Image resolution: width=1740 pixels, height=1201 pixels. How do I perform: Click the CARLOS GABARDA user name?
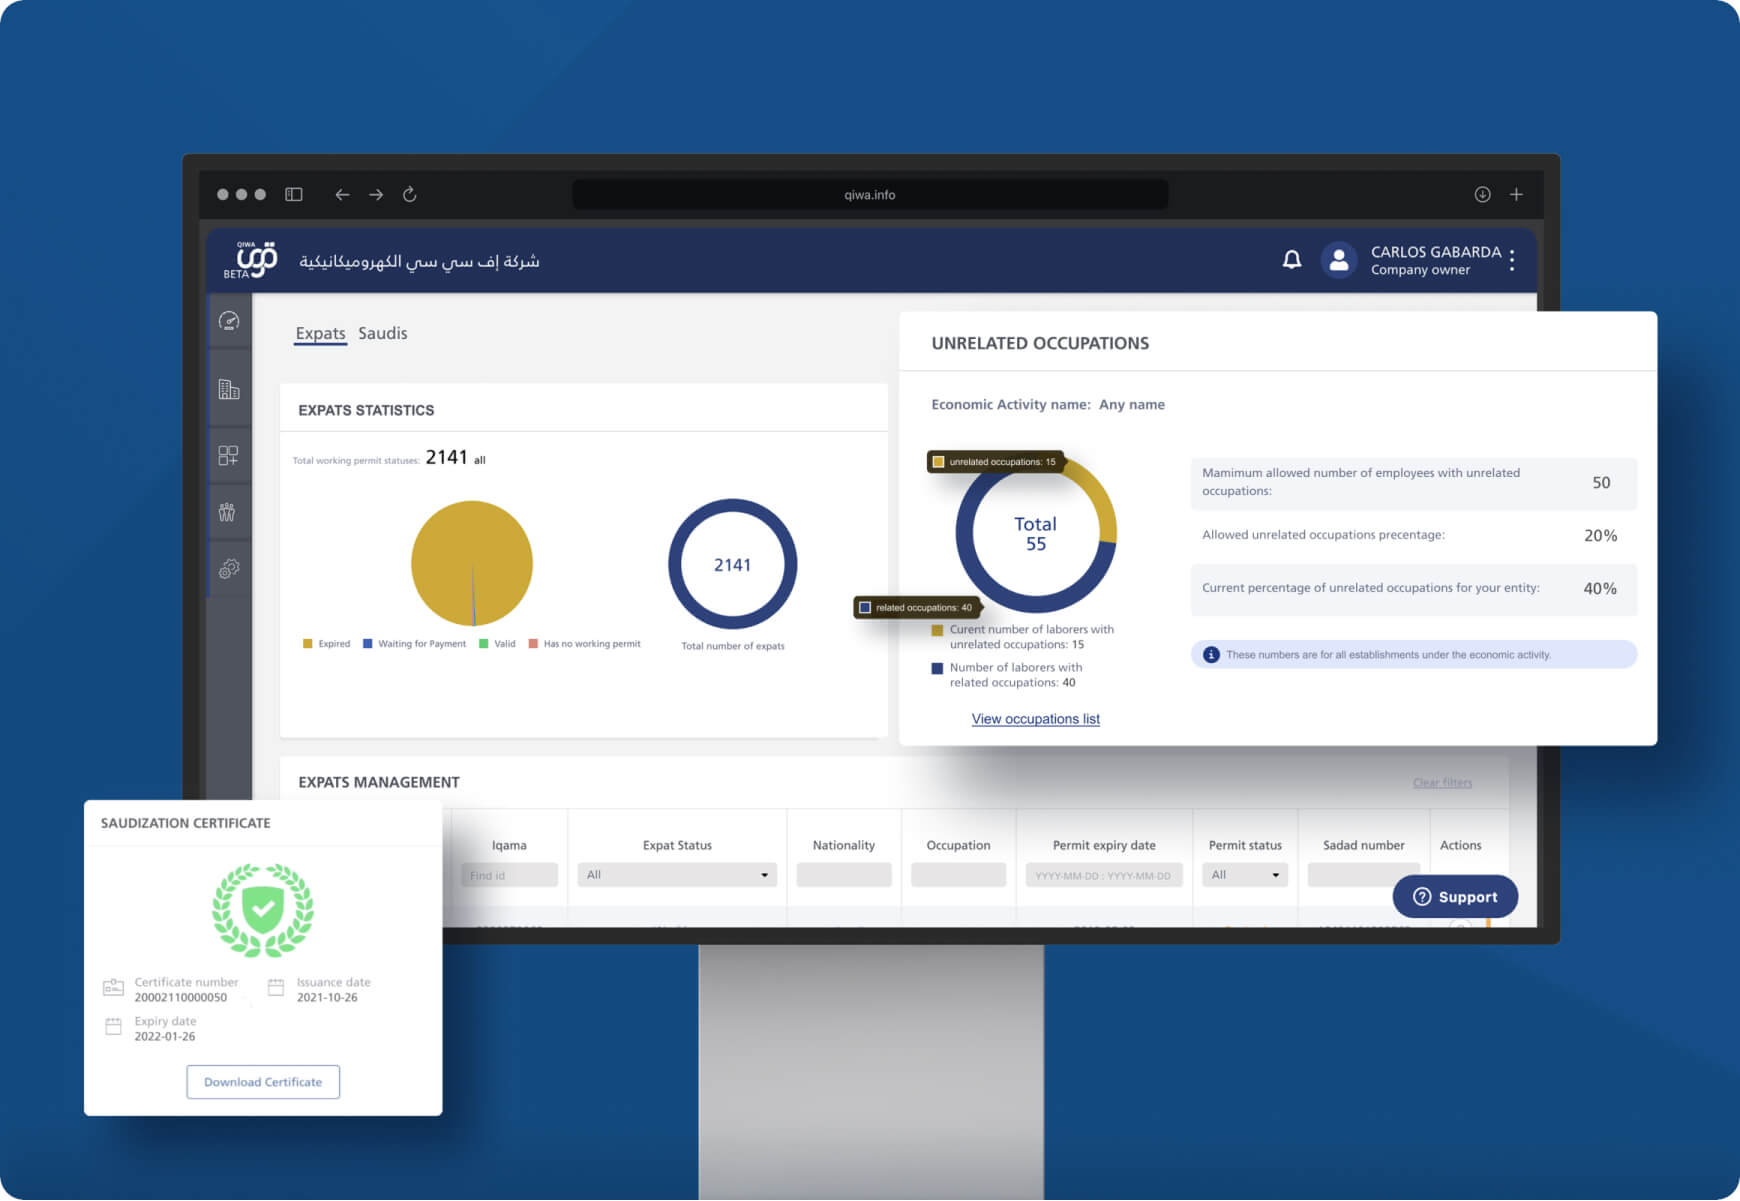[1436, 252]
